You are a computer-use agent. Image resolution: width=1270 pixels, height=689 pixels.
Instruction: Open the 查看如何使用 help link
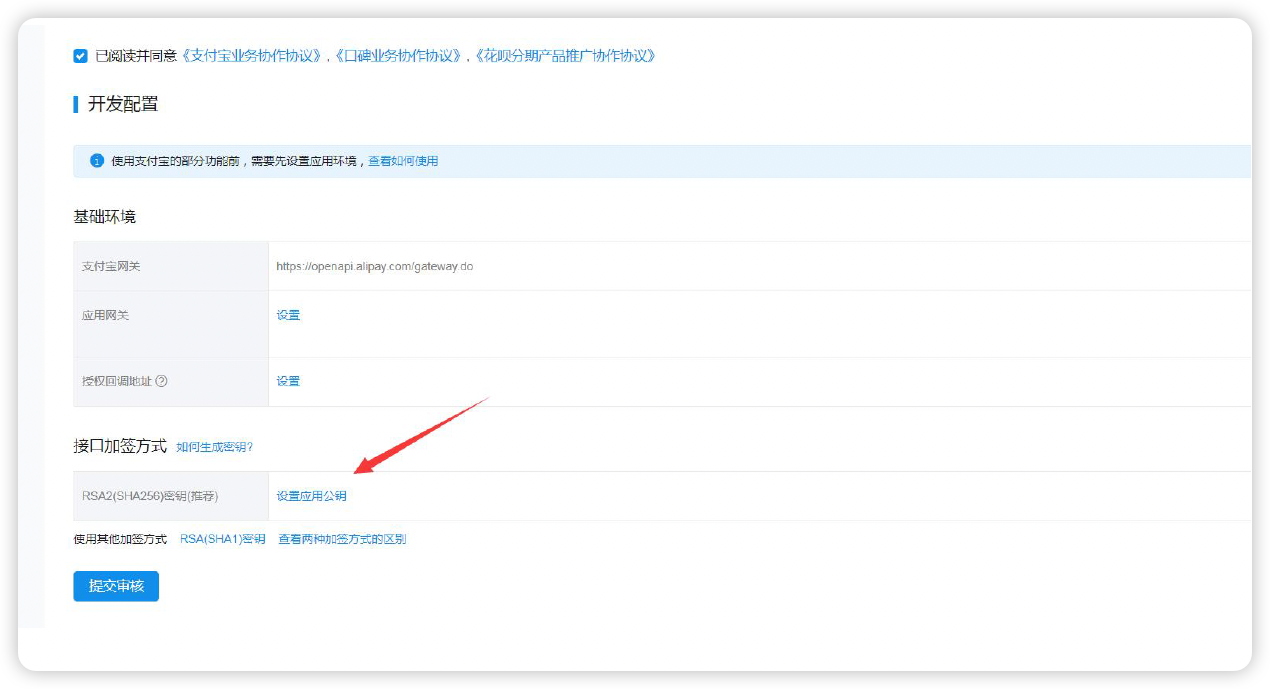[x=403, y=161]
